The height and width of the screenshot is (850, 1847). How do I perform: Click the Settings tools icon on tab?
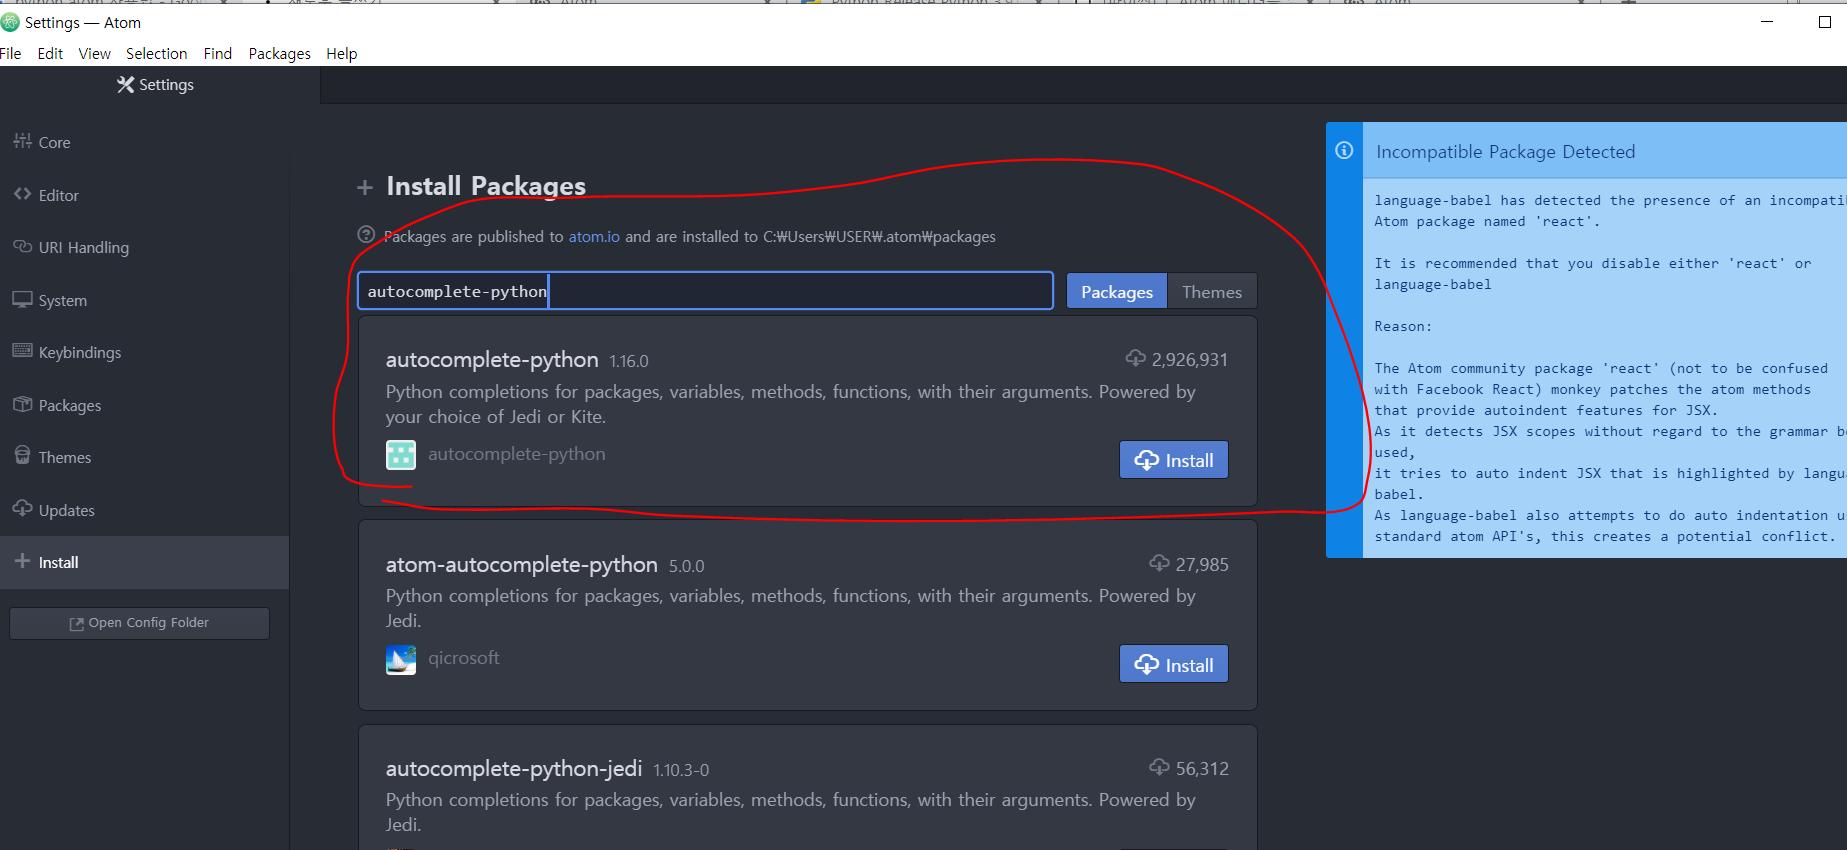click(125, 85)
